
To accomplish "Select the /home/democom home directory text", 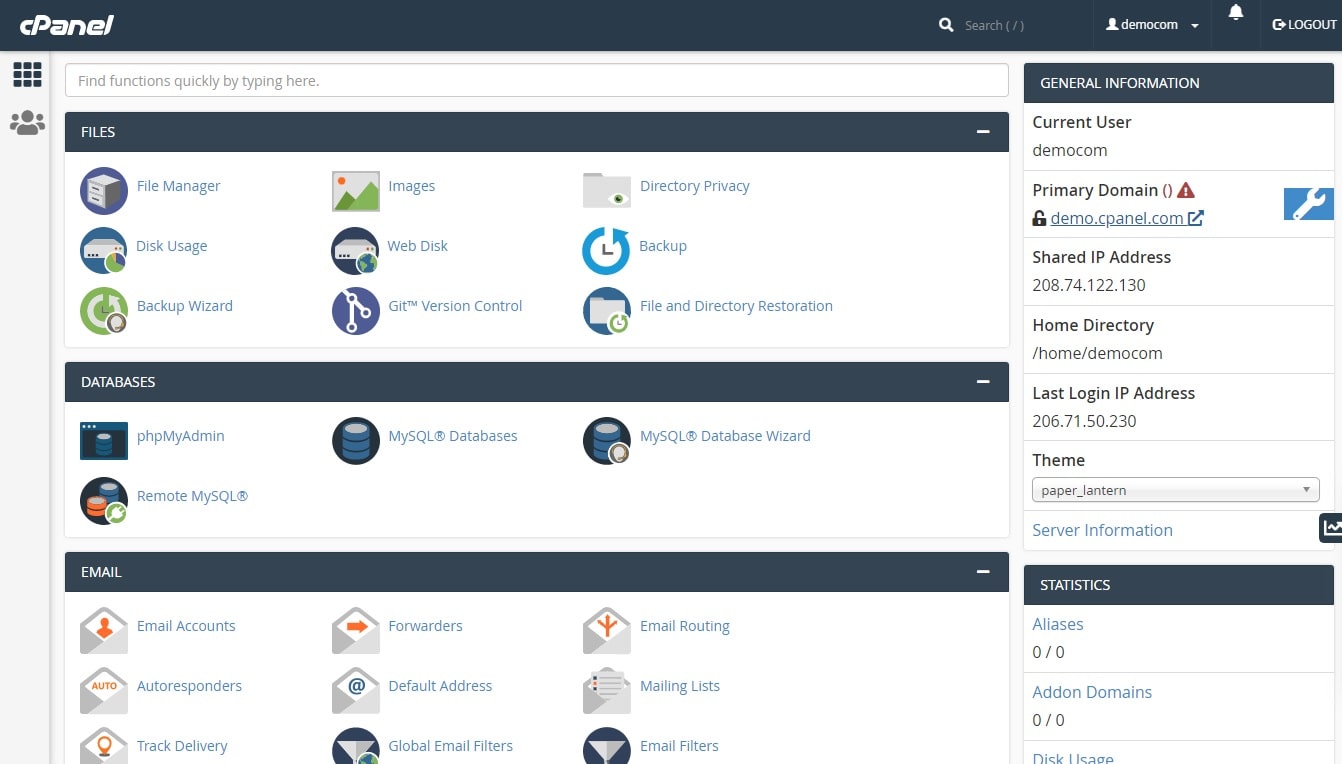I will pyautogui.click(x=1097, y=353).
